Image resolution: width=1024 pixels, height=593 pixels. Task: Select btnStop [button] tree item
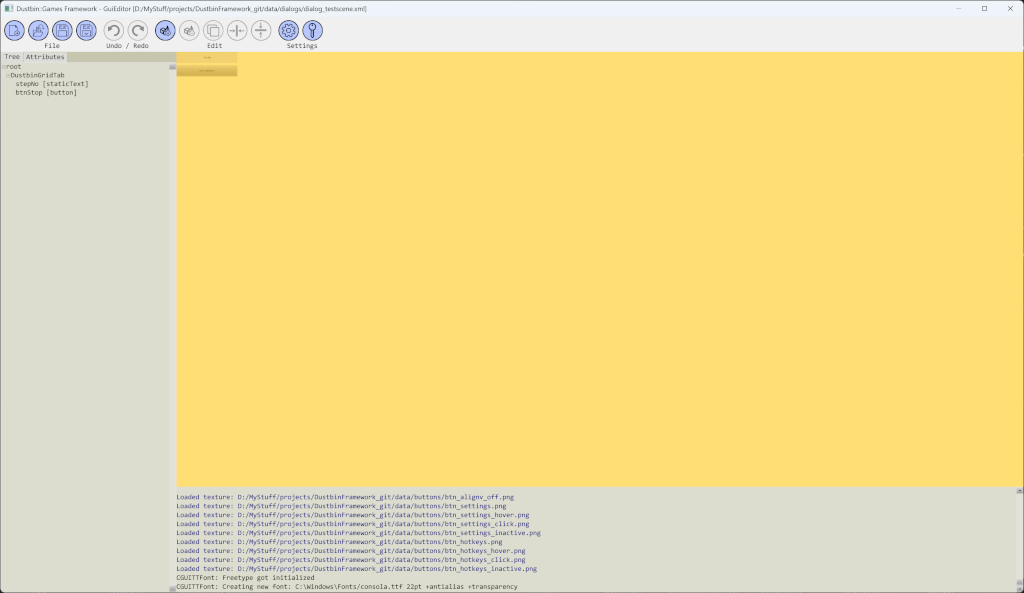[46, 93]
